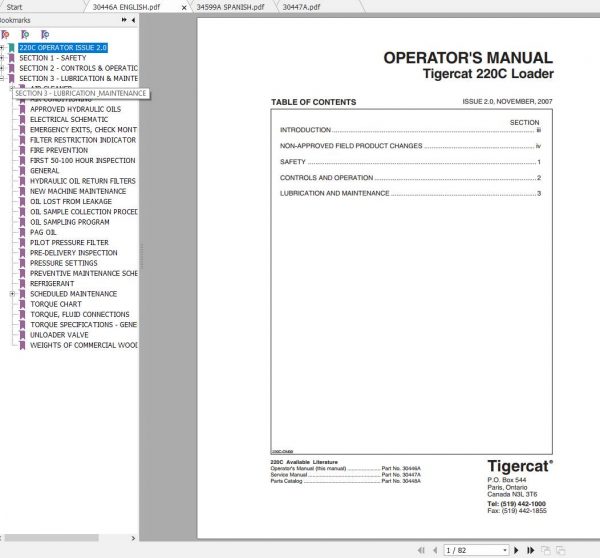Screen dimensions: 600x558
Task: Click the single-page view icon in the bottom bar
Action: click(546, 550)
